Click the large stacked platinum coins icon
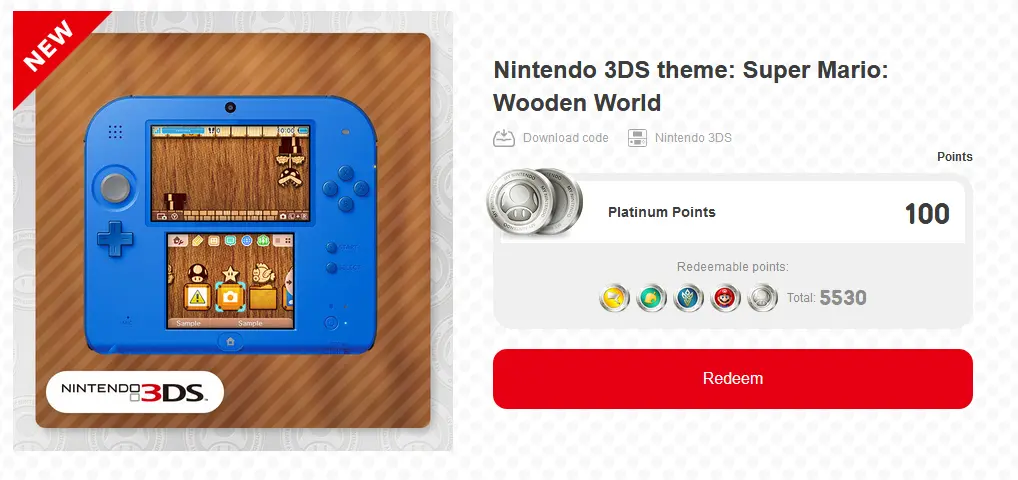 534,202
